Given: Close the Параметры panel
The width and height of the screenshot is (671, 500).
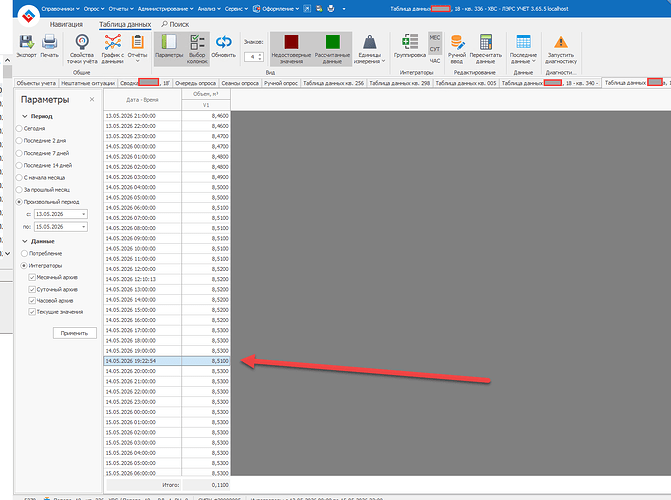Looking at the screenshot, I should 92,99.
